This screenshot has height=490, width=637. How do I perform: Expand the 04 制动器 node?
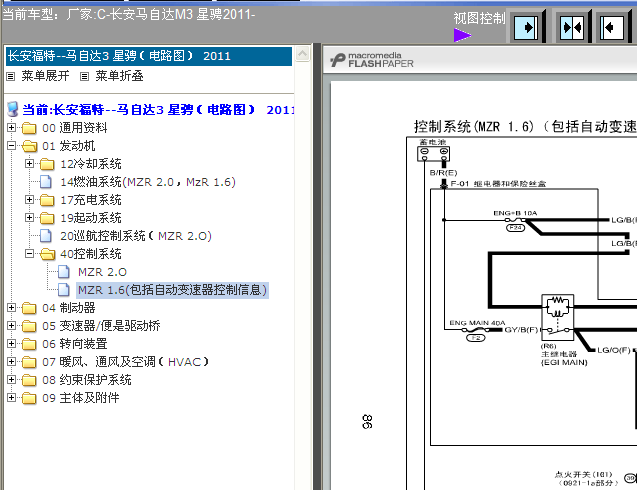[11, 308]
